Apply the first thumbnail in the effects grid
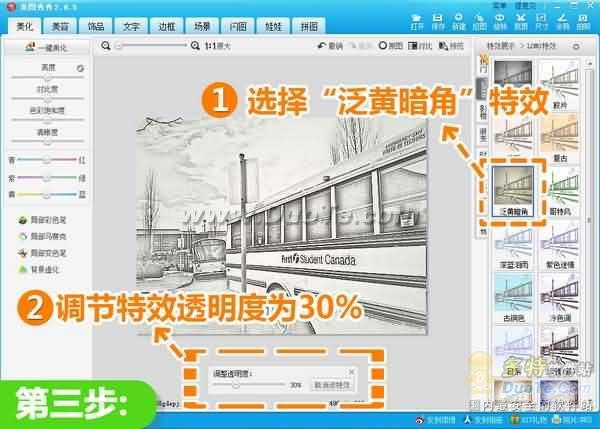 tap(513, 73)
